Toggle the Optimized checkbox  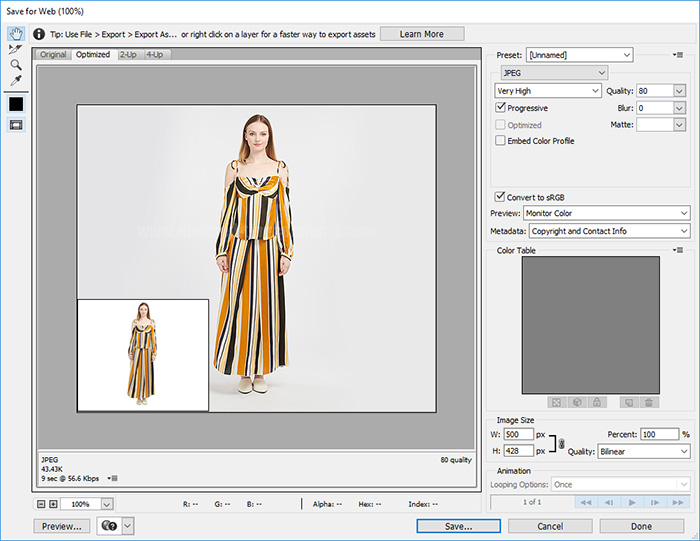click(500, 125)
